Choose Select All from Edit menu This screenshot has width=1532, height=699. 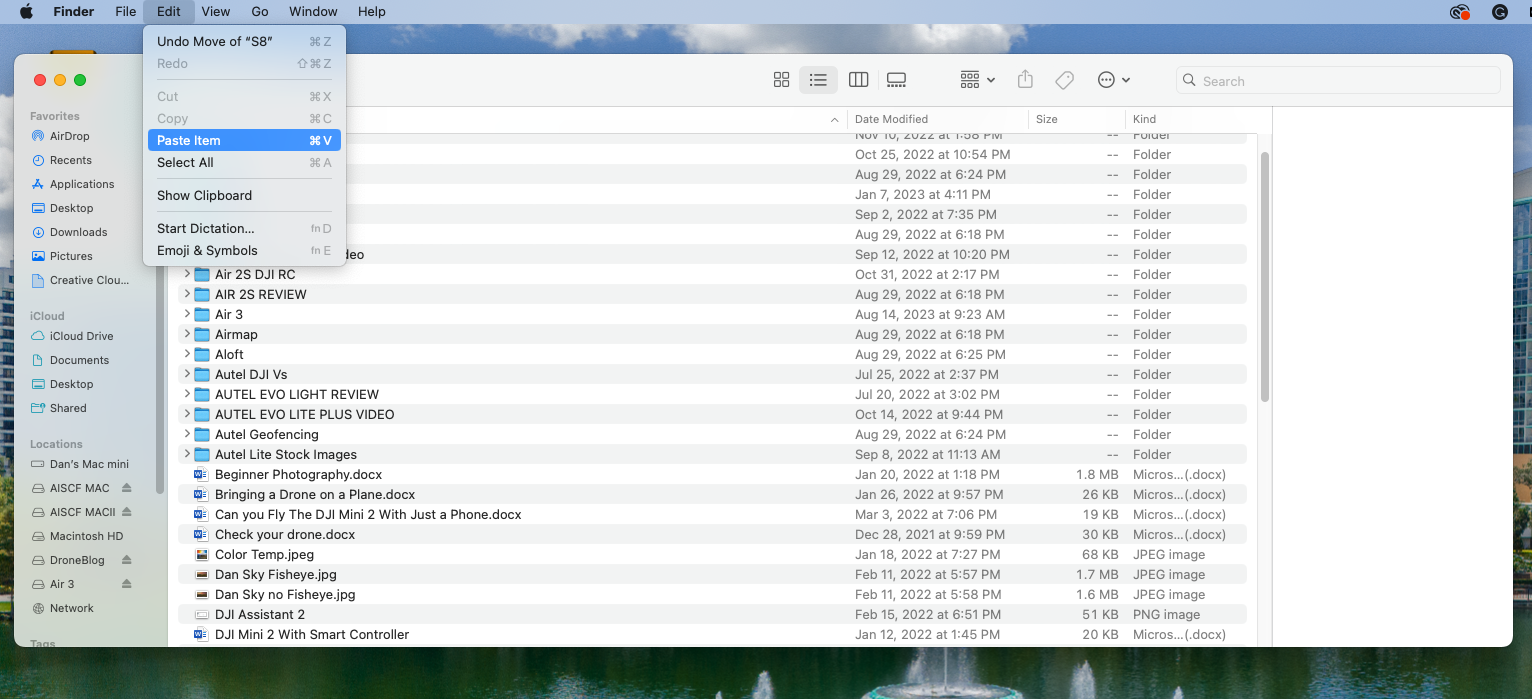(x=244, y=163)
